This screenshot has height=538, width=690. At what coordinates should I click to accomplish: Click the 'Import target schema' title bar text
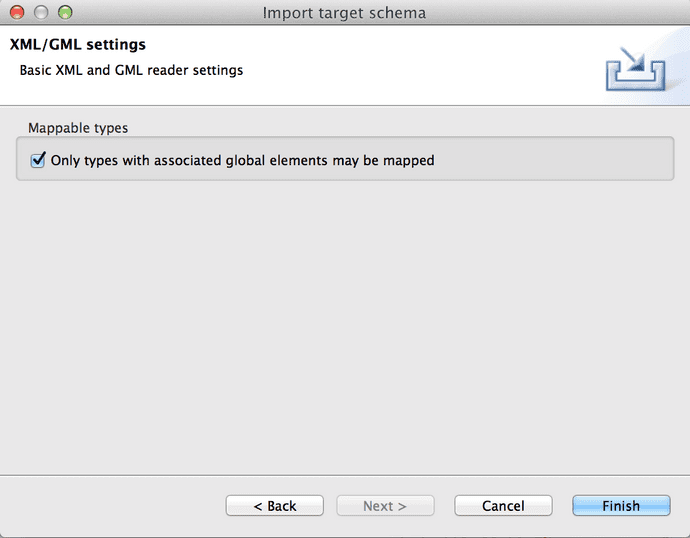point(344,13)
